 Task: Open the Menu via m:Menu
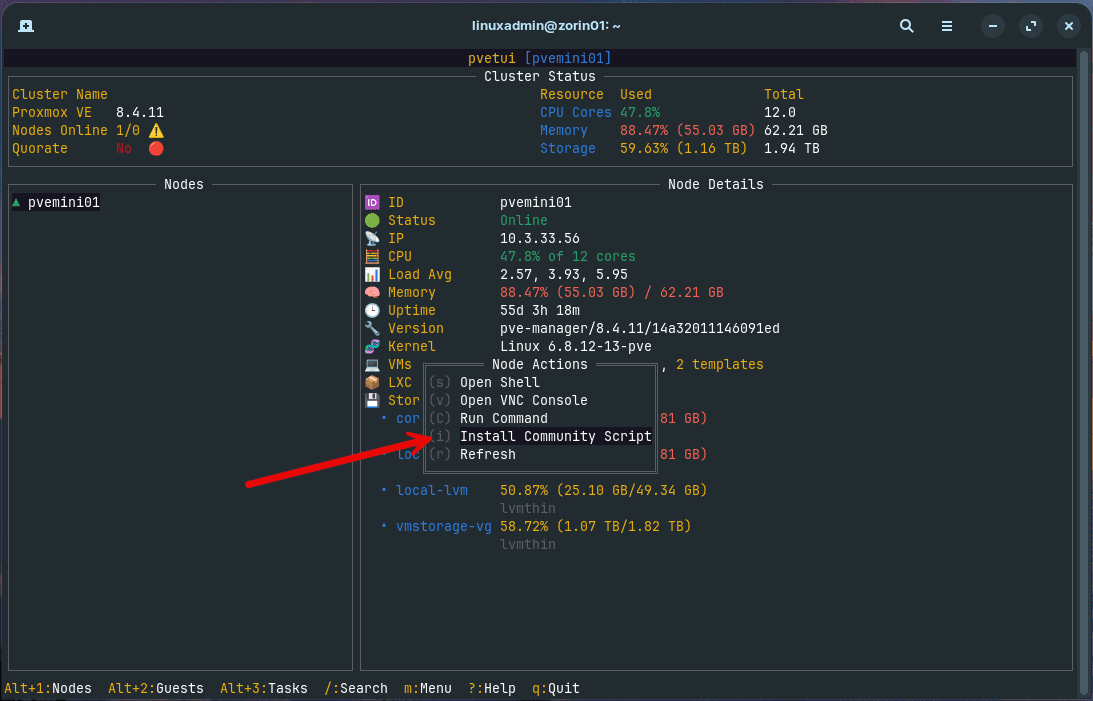[x=428, y=688]
